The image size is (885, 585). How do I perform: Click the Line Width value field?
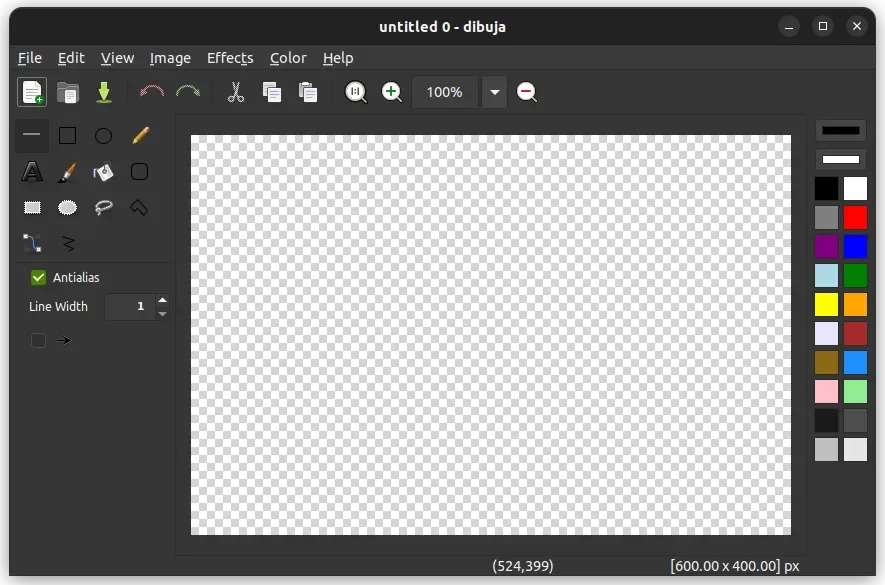tap(130, 307)
